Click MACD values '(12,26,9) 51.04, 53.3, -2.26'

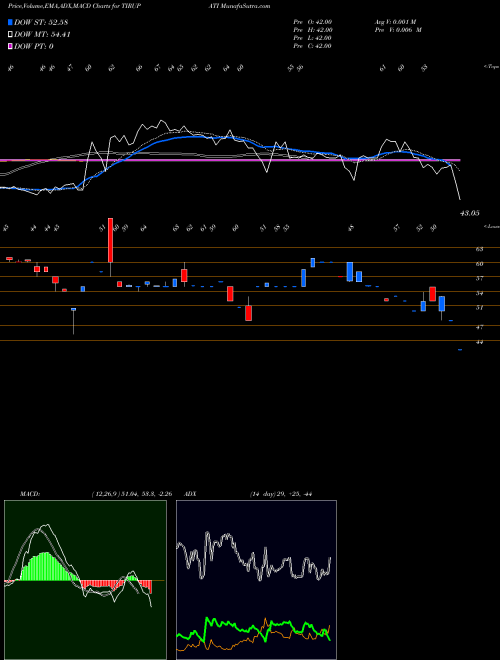coord(131,494)
